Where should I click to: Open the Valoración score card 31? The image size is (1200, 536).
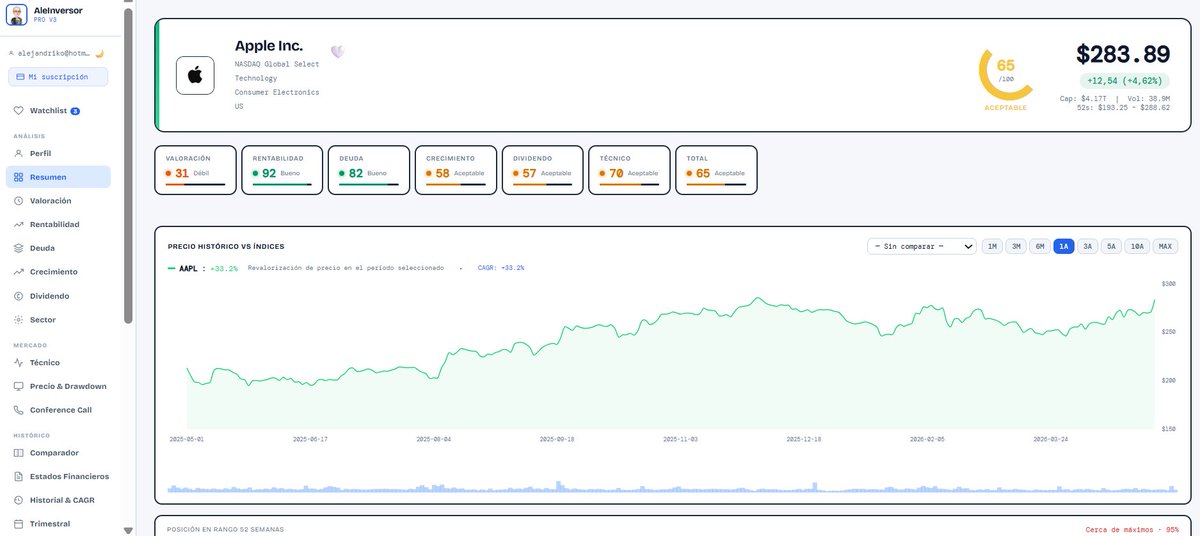click(x=195, y=170)
